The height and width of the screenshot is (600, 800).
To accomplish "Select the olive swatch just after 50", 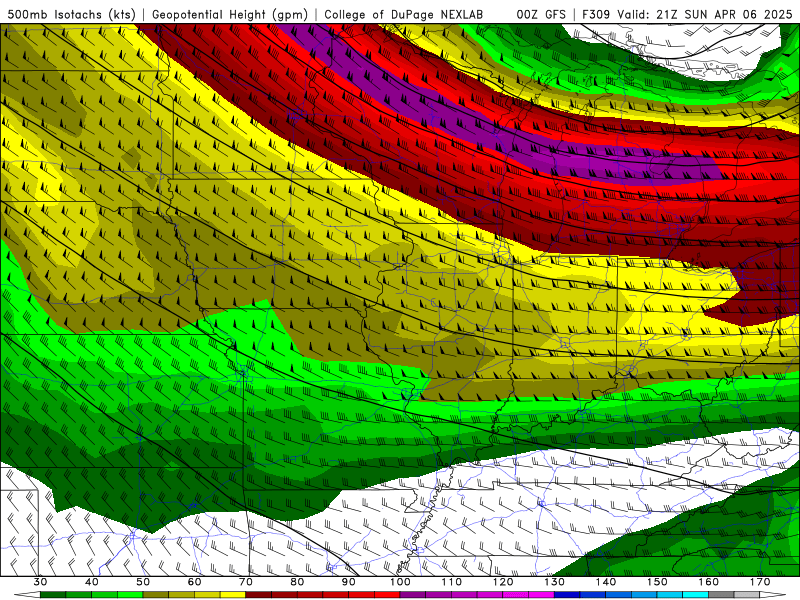I will click(156, 595).
